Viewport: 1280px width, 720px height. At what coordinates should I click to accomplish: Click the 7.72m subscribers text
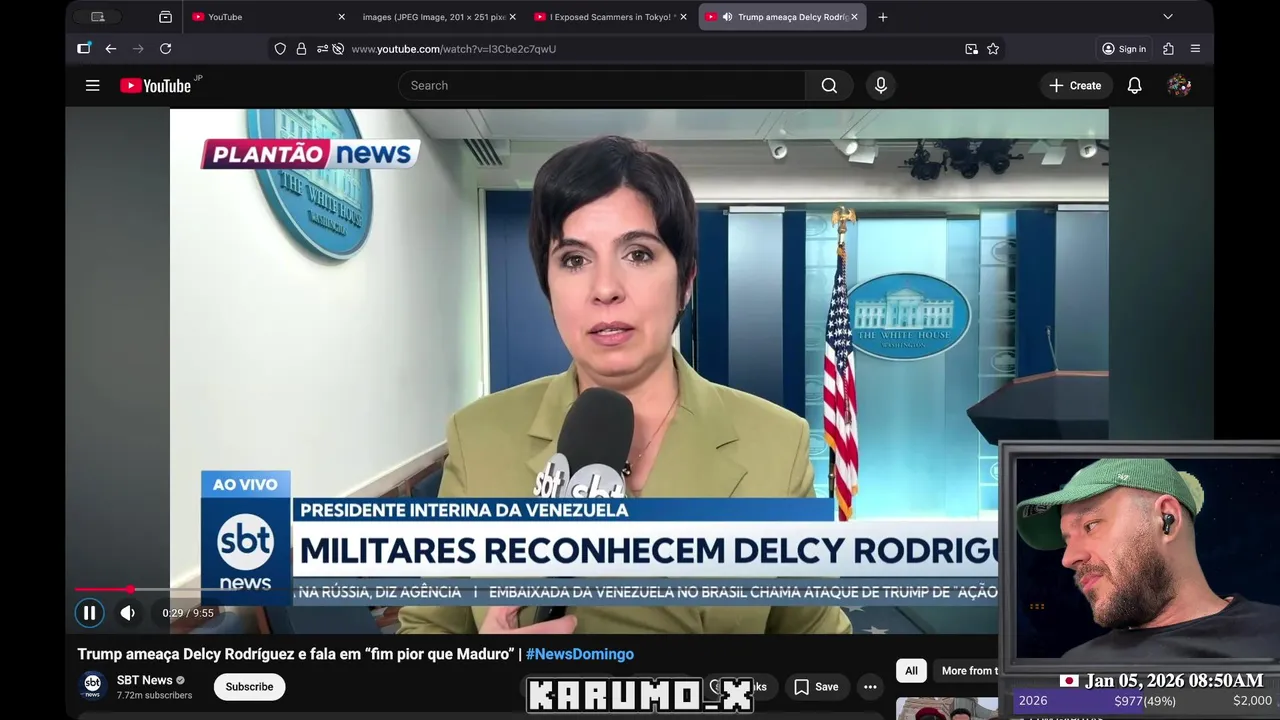[154, 695]
